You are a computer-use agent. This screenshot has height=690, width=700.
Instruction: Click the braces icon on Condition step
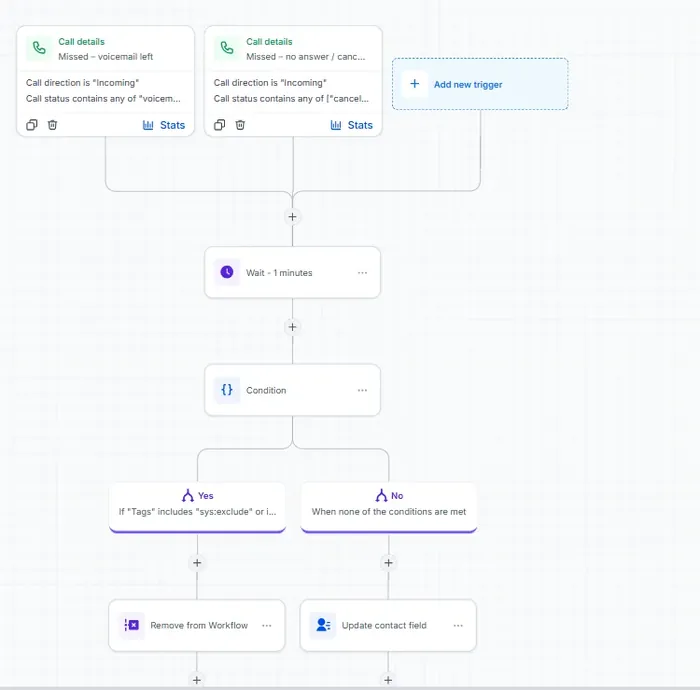coord(227,390)
